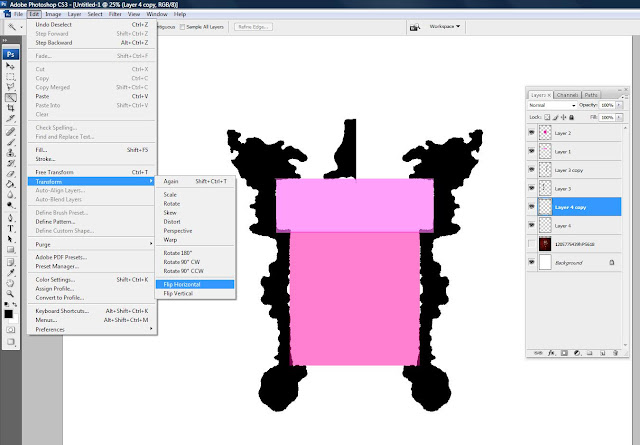Select the Brush tool
Screen dimensions: 640x445
pyautogui.click(x=11, y=142)
